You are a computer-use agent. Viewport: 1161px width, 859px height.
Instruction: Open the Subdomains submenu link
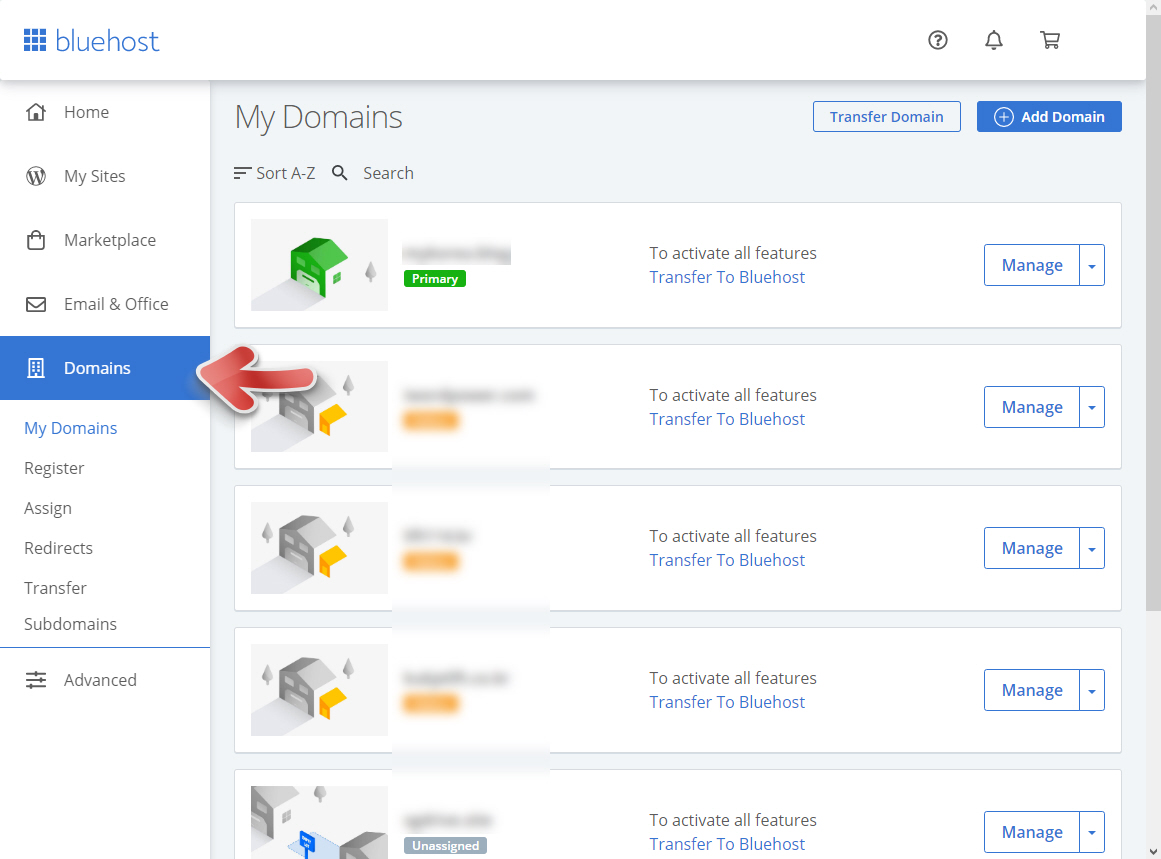coord(70,624)
